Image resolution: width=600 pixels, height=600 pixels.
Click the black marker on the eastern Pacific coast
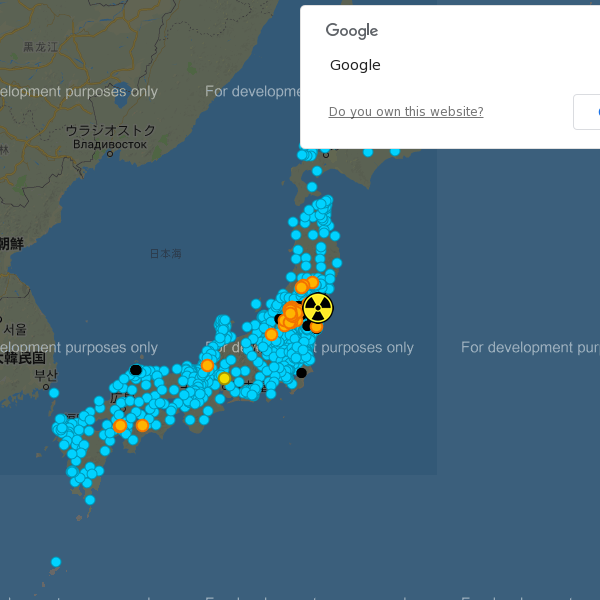coord(302,373)
